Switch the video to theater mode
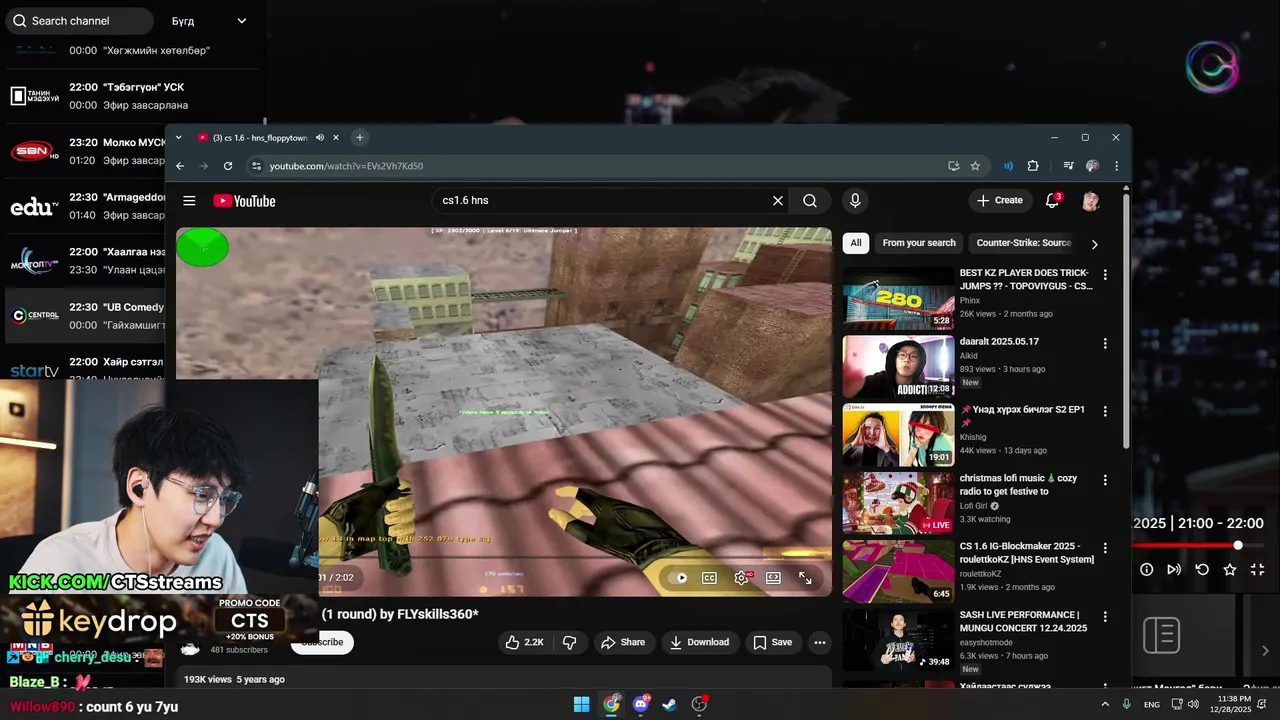1280x720 pixels. click(773, 578)
